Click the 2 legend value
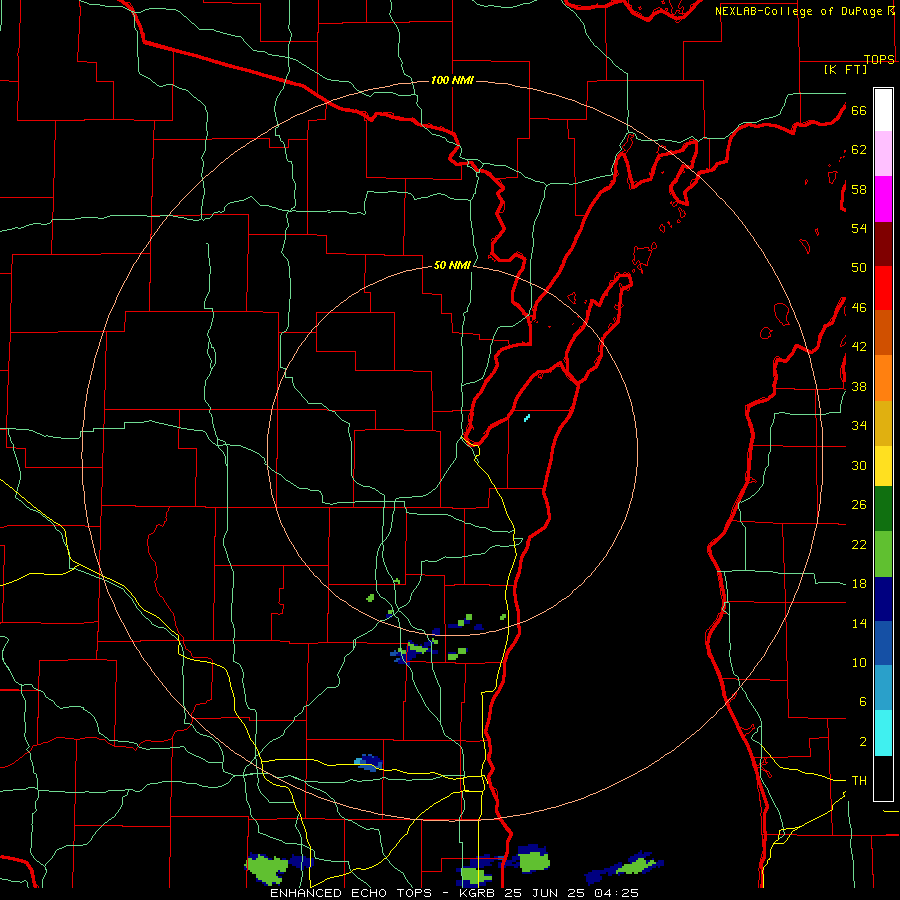This screenshot has width=900, height=900. coord(863,742)
